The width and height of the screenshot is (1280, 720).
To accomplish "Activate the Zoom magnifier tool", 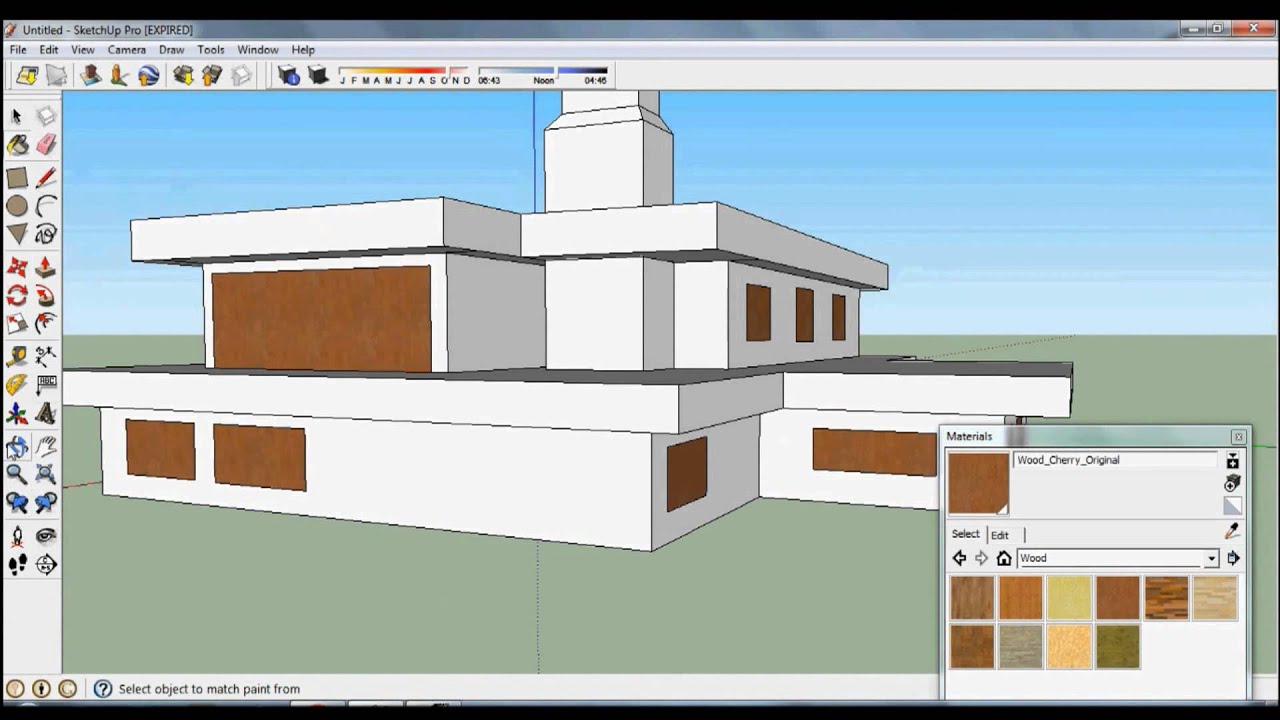I will point(17,475).
